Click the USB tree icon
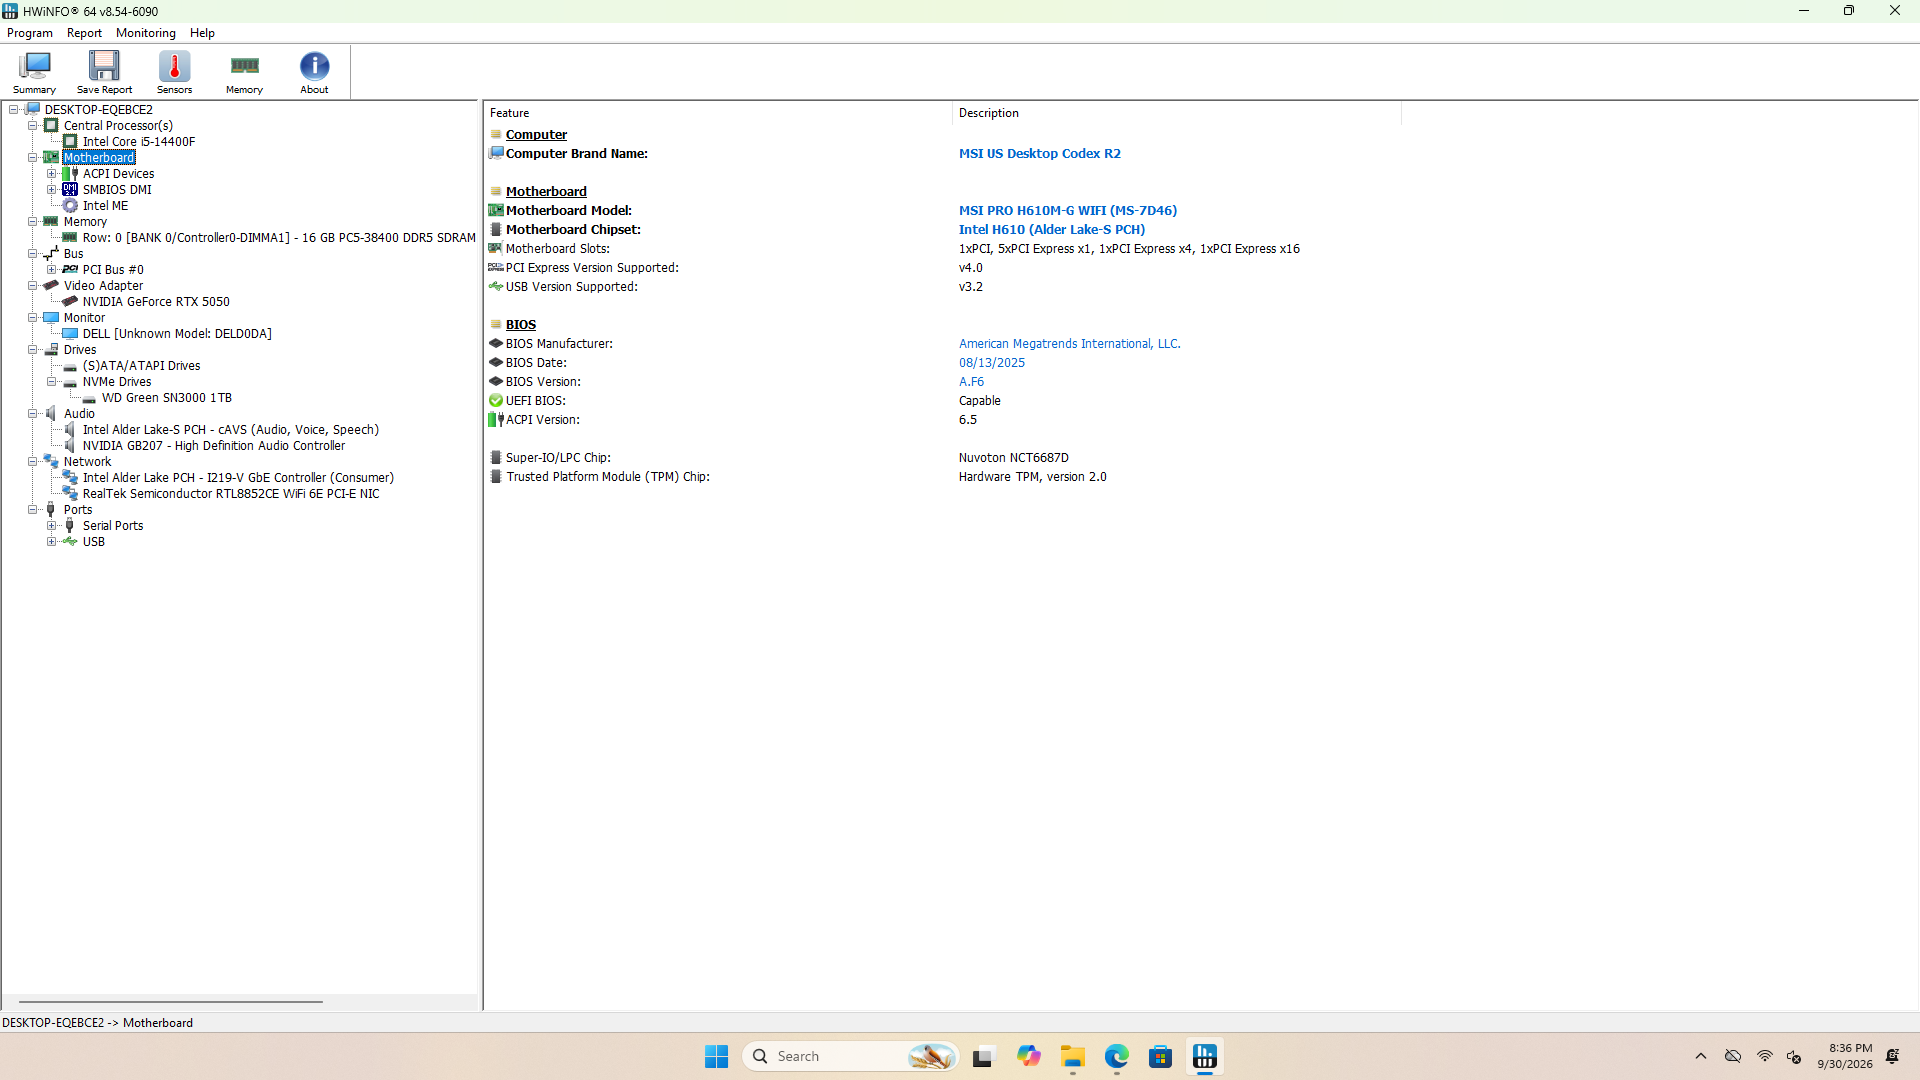 click(x=70, y=542)
